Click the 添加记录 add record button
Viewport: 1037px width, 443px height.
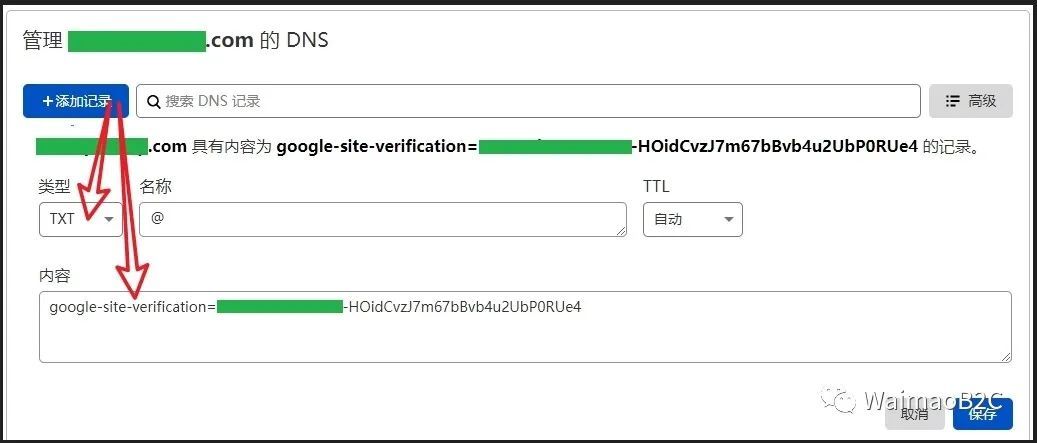[76, 101]
